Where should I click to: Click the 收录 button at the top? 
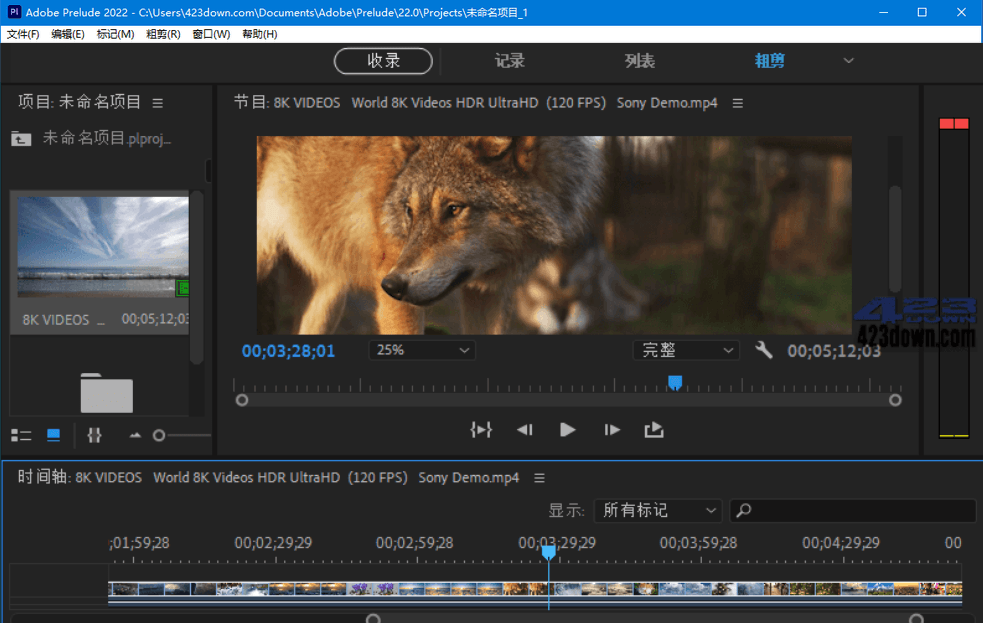[x=383, y=60]
